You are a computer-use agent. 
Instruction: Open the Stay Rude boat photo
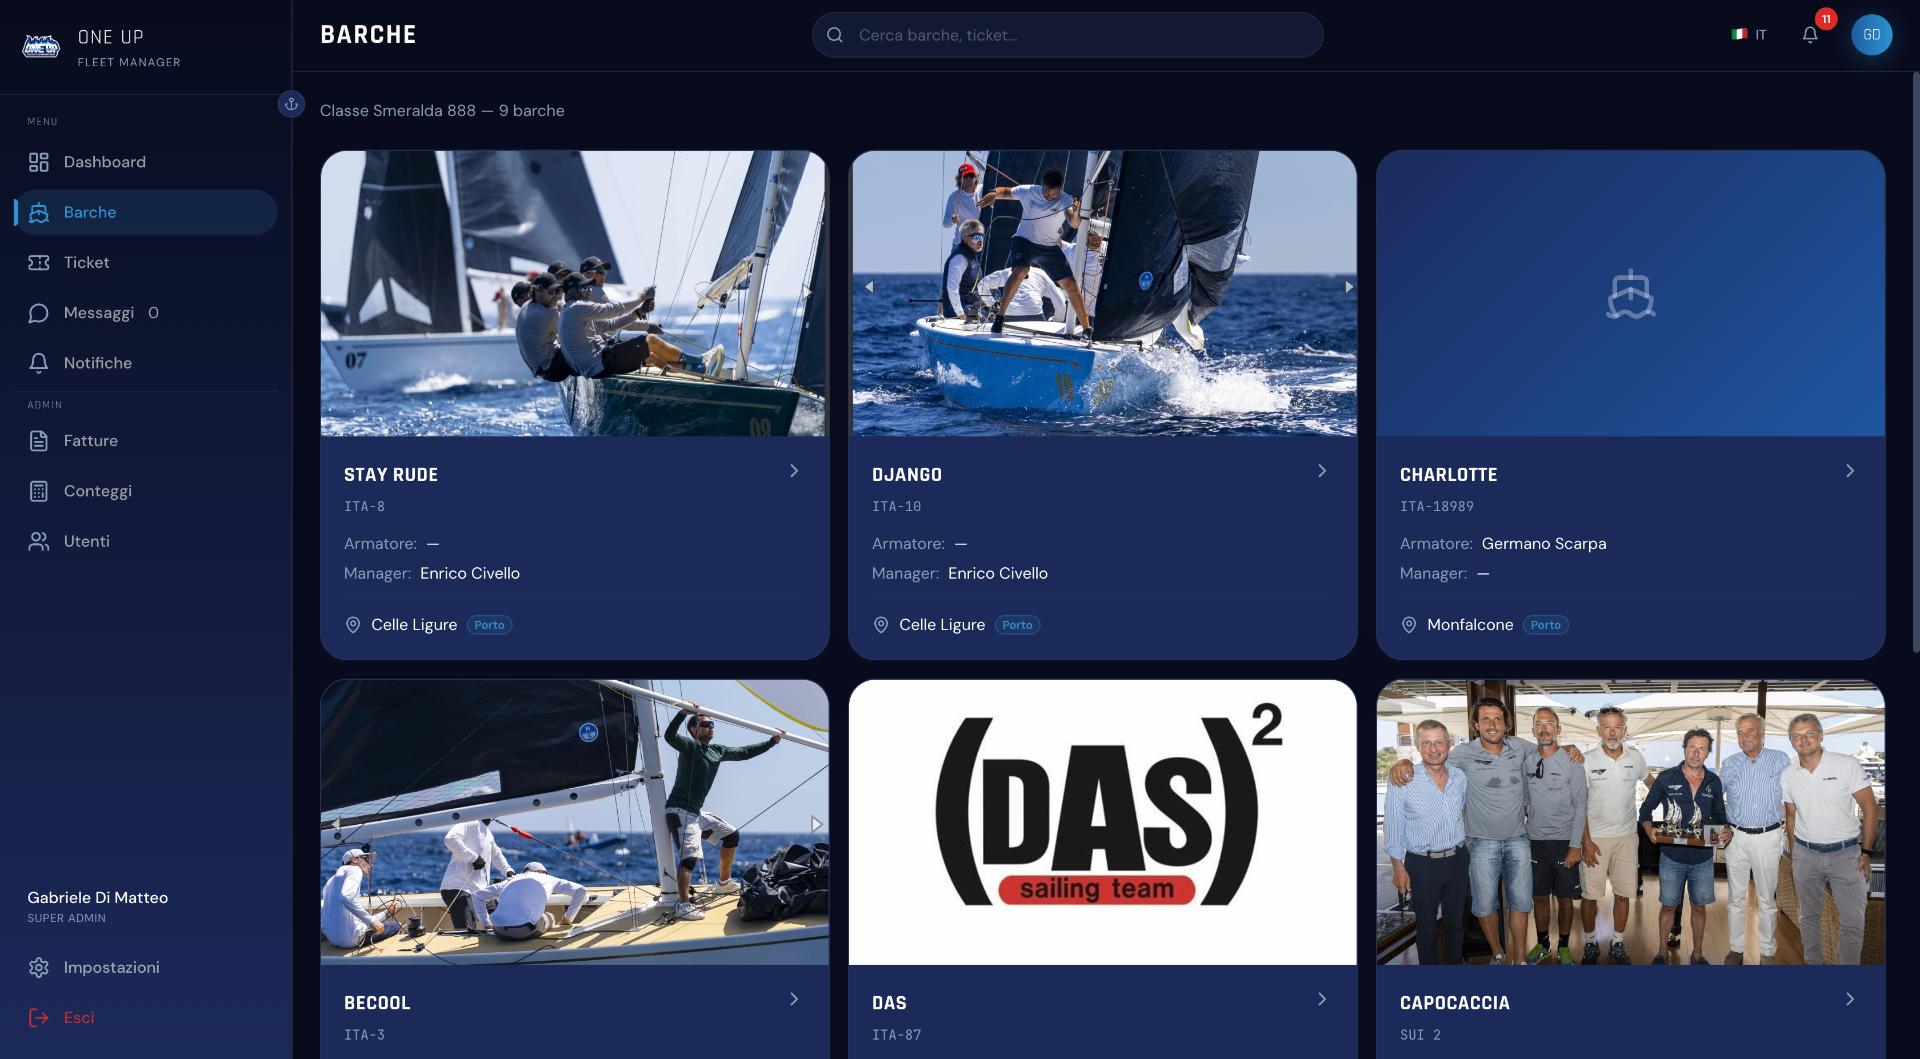574,293
